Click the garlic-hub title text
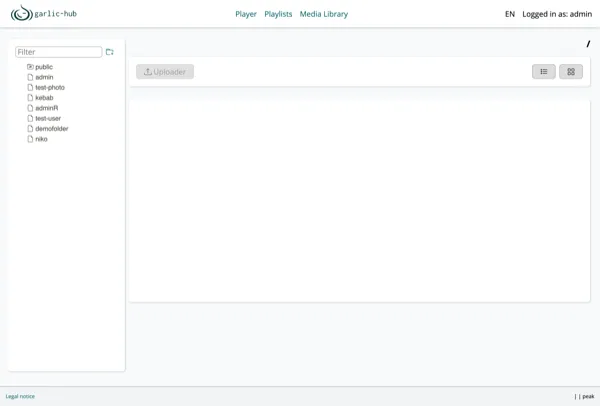 (55, 14)
